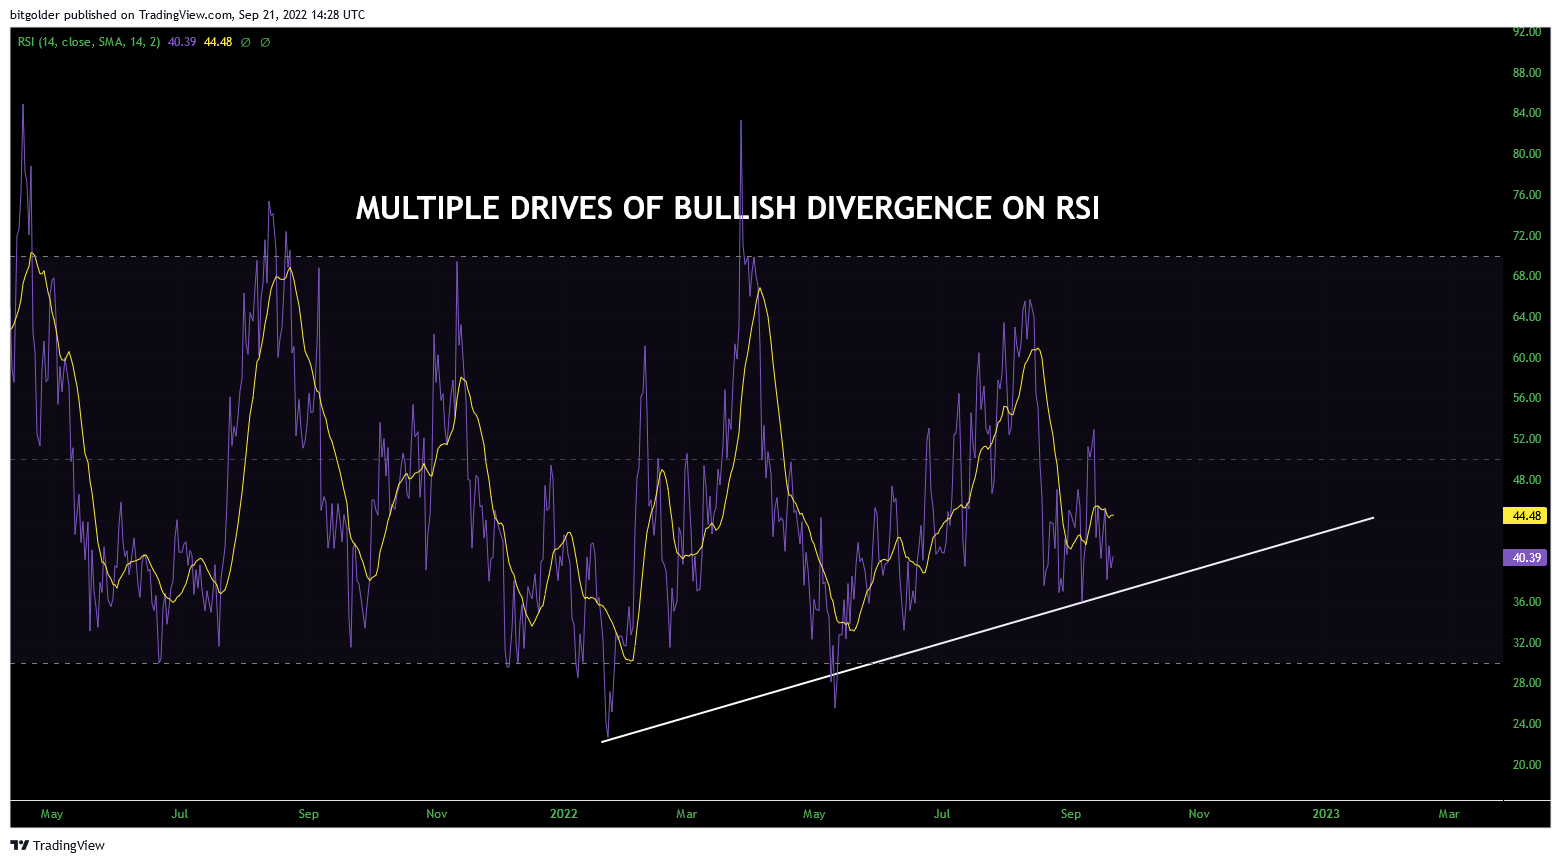The height and width of the screenshot is (863, 1561).
Task: Click the 52.00 axis label
Action: pyautogui.click(x=1527, y=439)
